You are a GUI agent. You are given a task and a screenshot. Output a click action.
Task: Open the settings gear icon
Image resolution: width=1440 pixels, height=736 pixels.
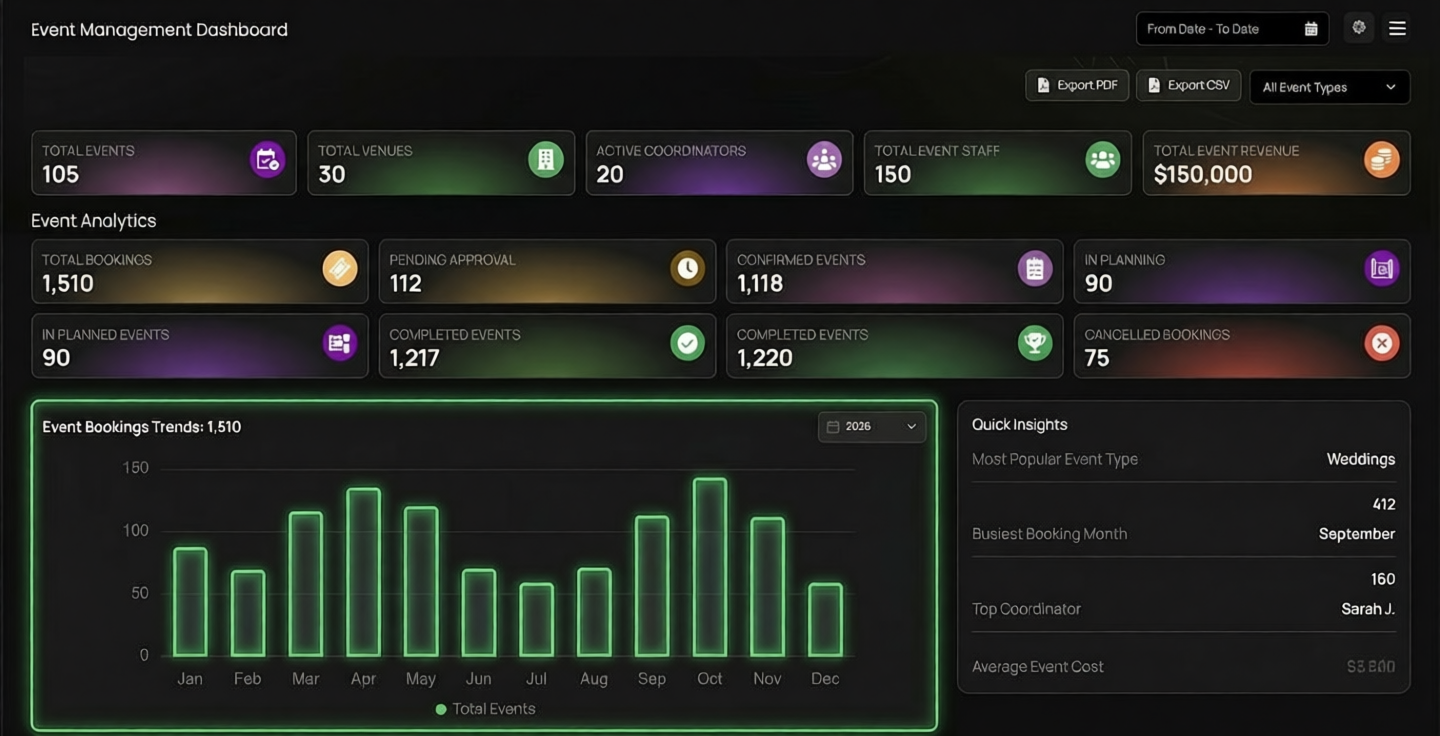click(1359, 28)
